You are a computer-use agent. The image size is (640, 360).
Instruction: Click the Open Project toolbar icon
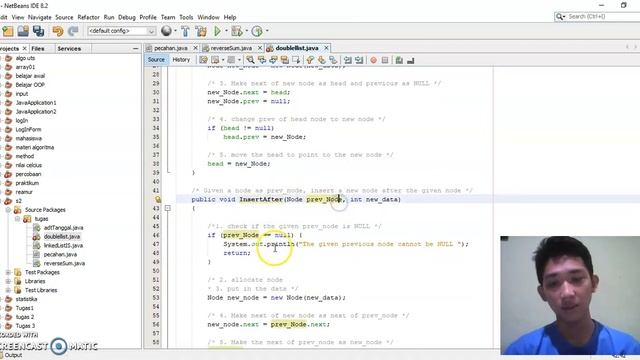pyautogui.click(x=23, y=31)
